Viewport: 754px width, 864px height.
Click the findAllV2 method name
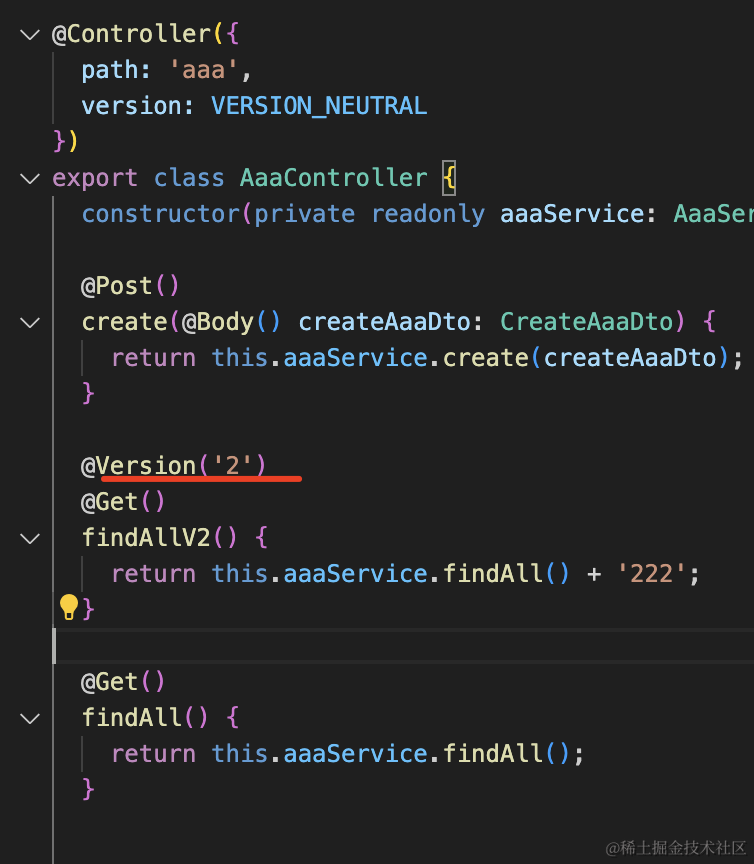tap(146, 537)
